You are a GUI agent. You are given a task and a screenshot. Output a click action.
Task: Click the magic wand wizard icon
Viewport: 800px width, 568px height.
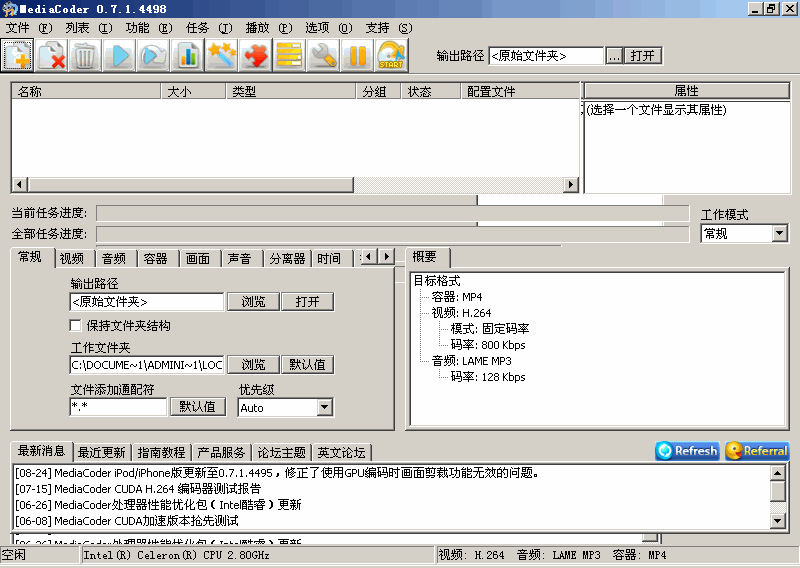(x=221, y=55)
